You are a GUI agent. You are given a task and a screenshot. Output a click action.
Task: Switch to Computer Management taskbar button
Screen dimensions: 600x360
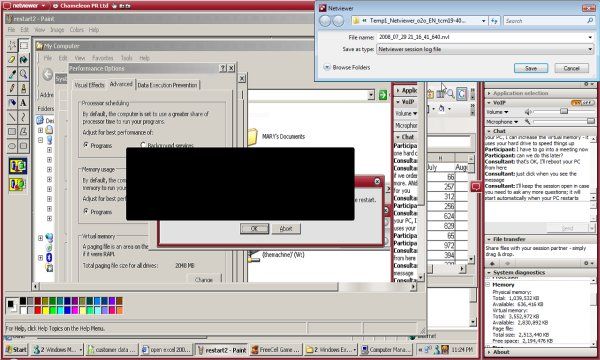click(386, 350)
